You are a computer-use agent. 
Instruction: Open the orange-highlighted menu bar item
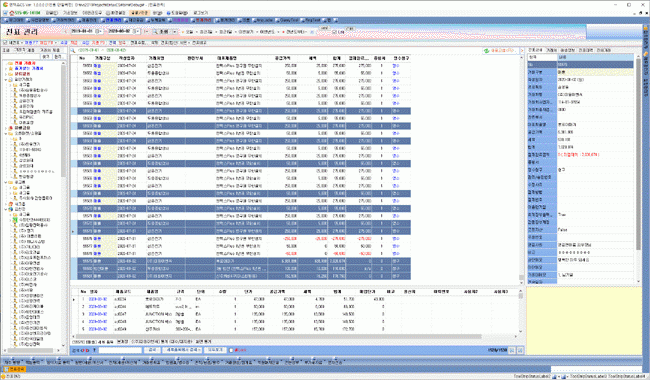(x=139, y=13)
